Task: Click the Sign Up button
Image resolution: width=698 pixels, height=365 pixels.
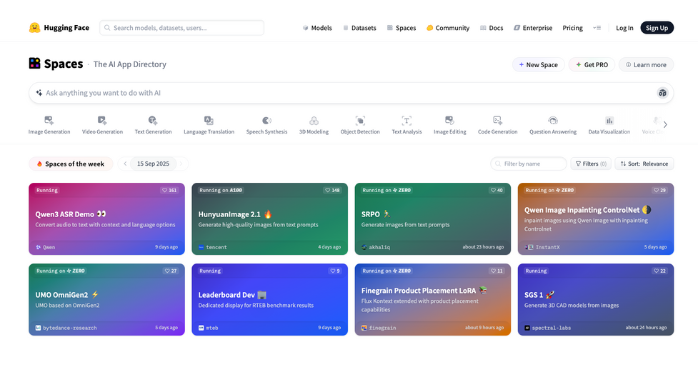Action: click(657, 28)
